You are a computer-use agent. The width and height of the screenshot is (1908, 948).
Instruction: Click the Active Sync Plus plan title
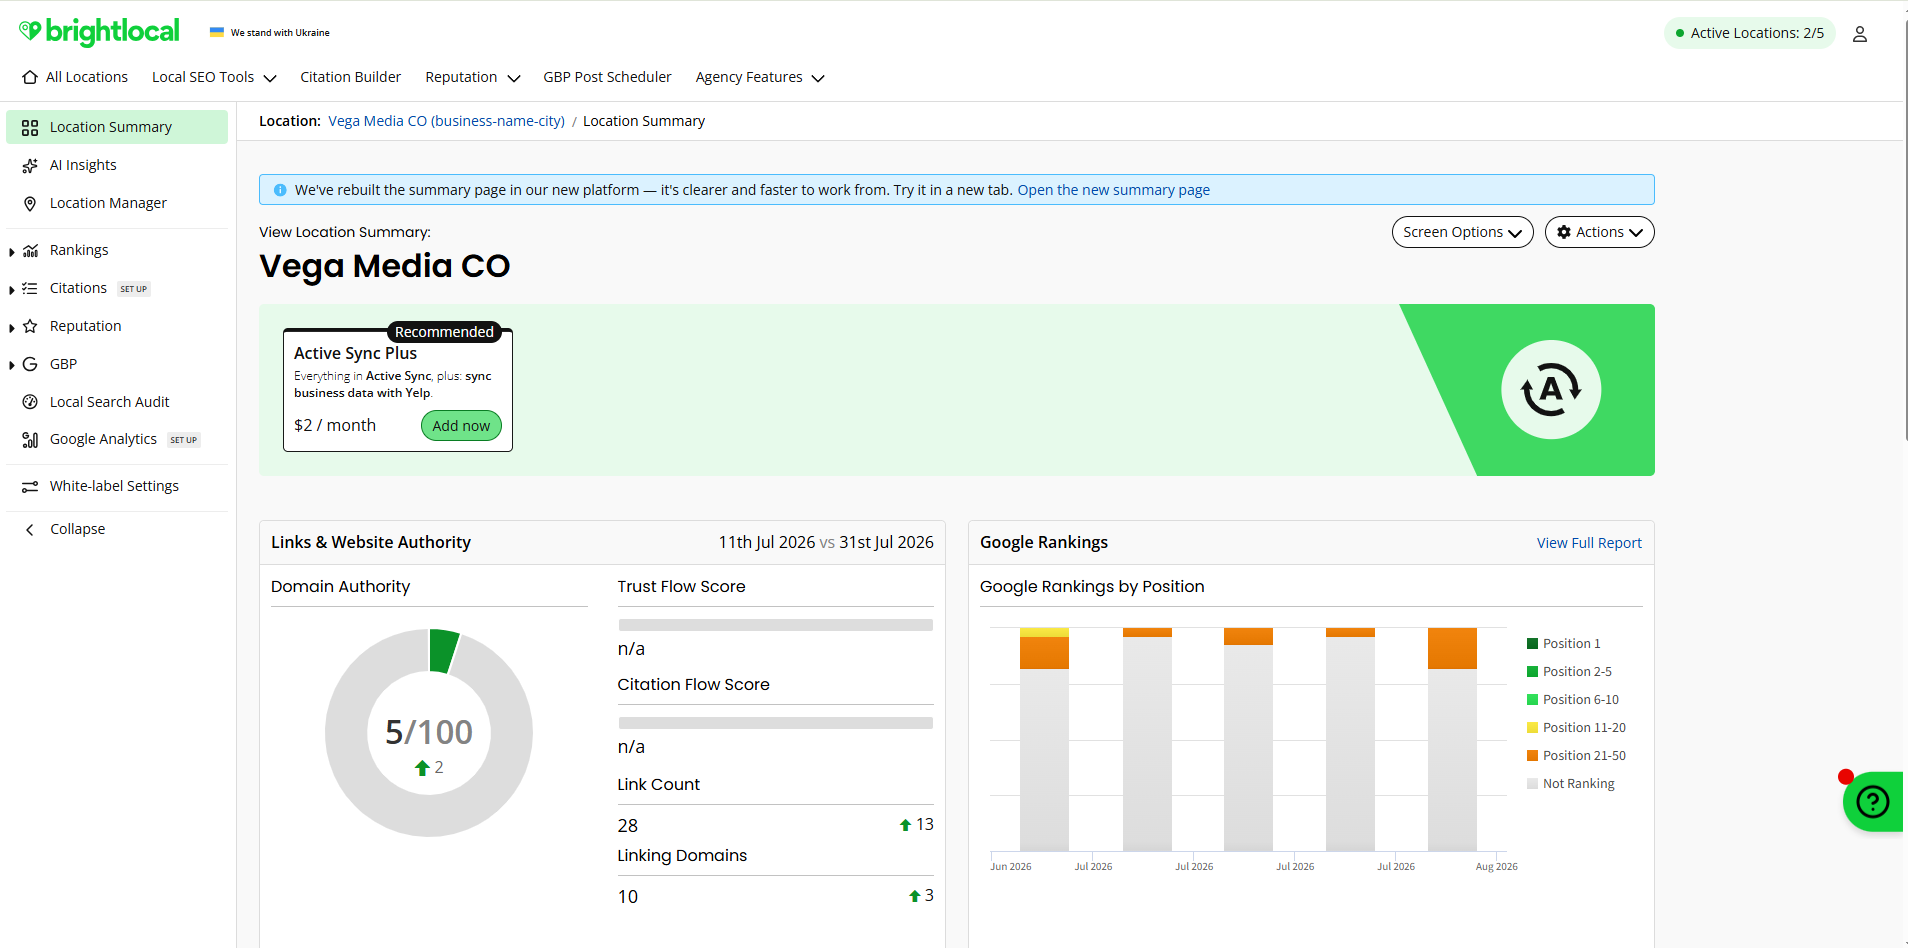[355, 353]
